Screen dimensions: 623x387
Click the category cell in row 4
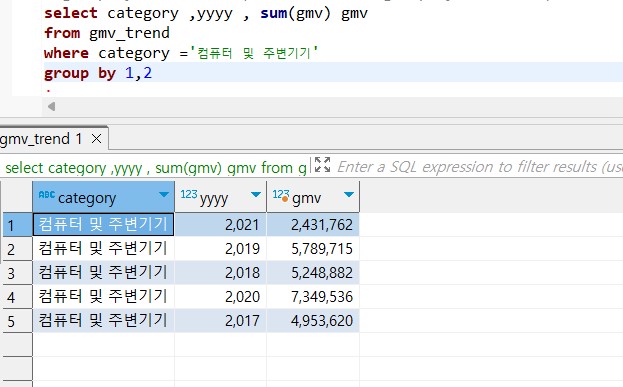coord(103,296)
